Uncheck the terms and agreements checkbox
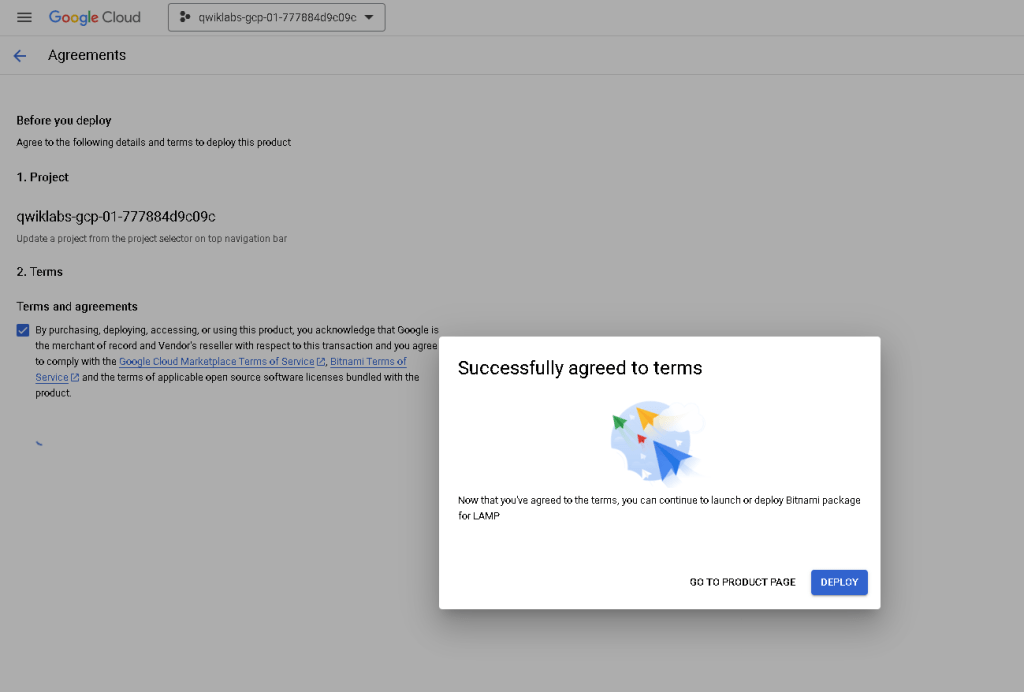 [x=23, y=330]
